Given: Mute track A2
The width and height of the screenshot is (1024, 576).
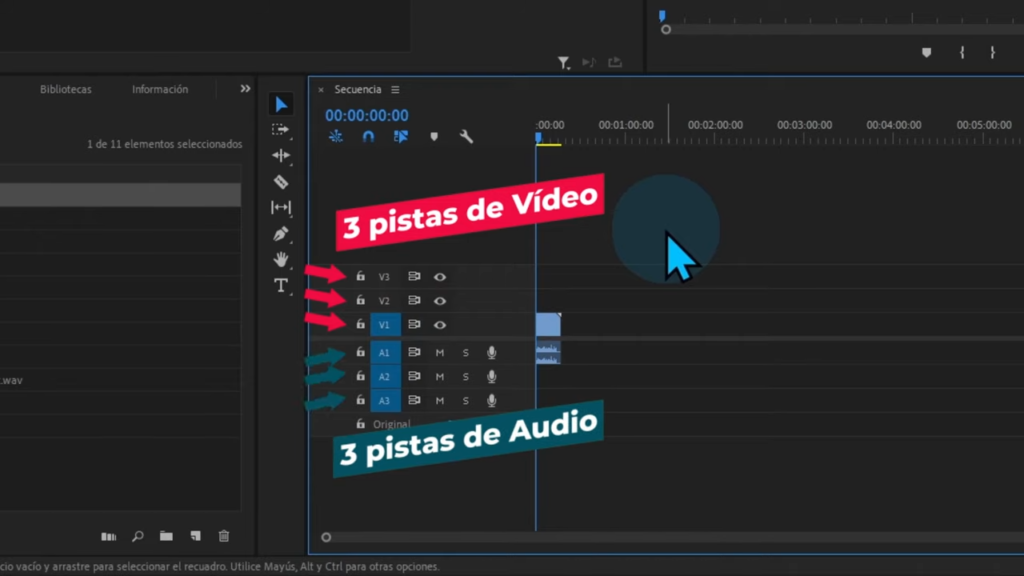Looking at the screenshot, I should click(440, 377).
